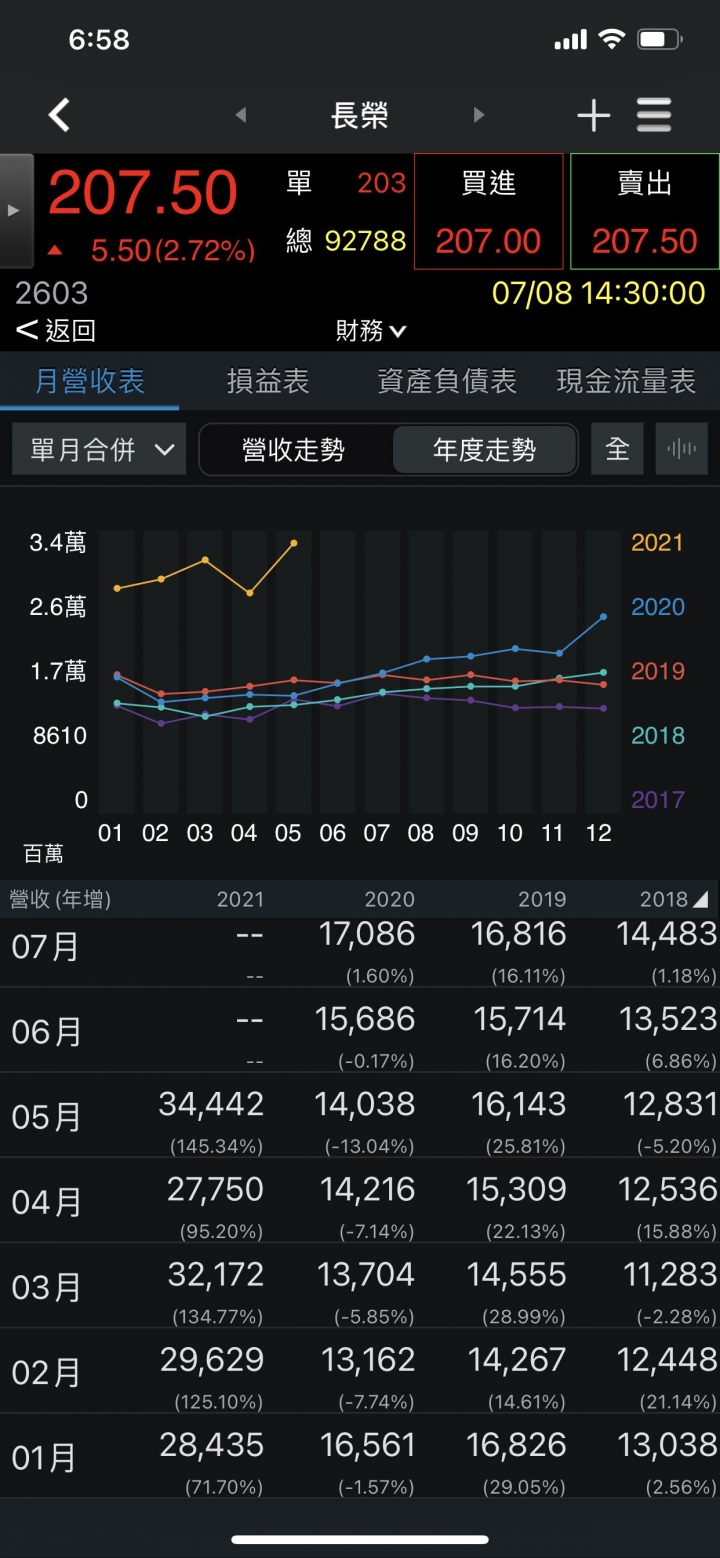Tap the battery status icon
The height and width of the screenshot is (1558, 720).
pyautogui.click(x=660, y=40)
